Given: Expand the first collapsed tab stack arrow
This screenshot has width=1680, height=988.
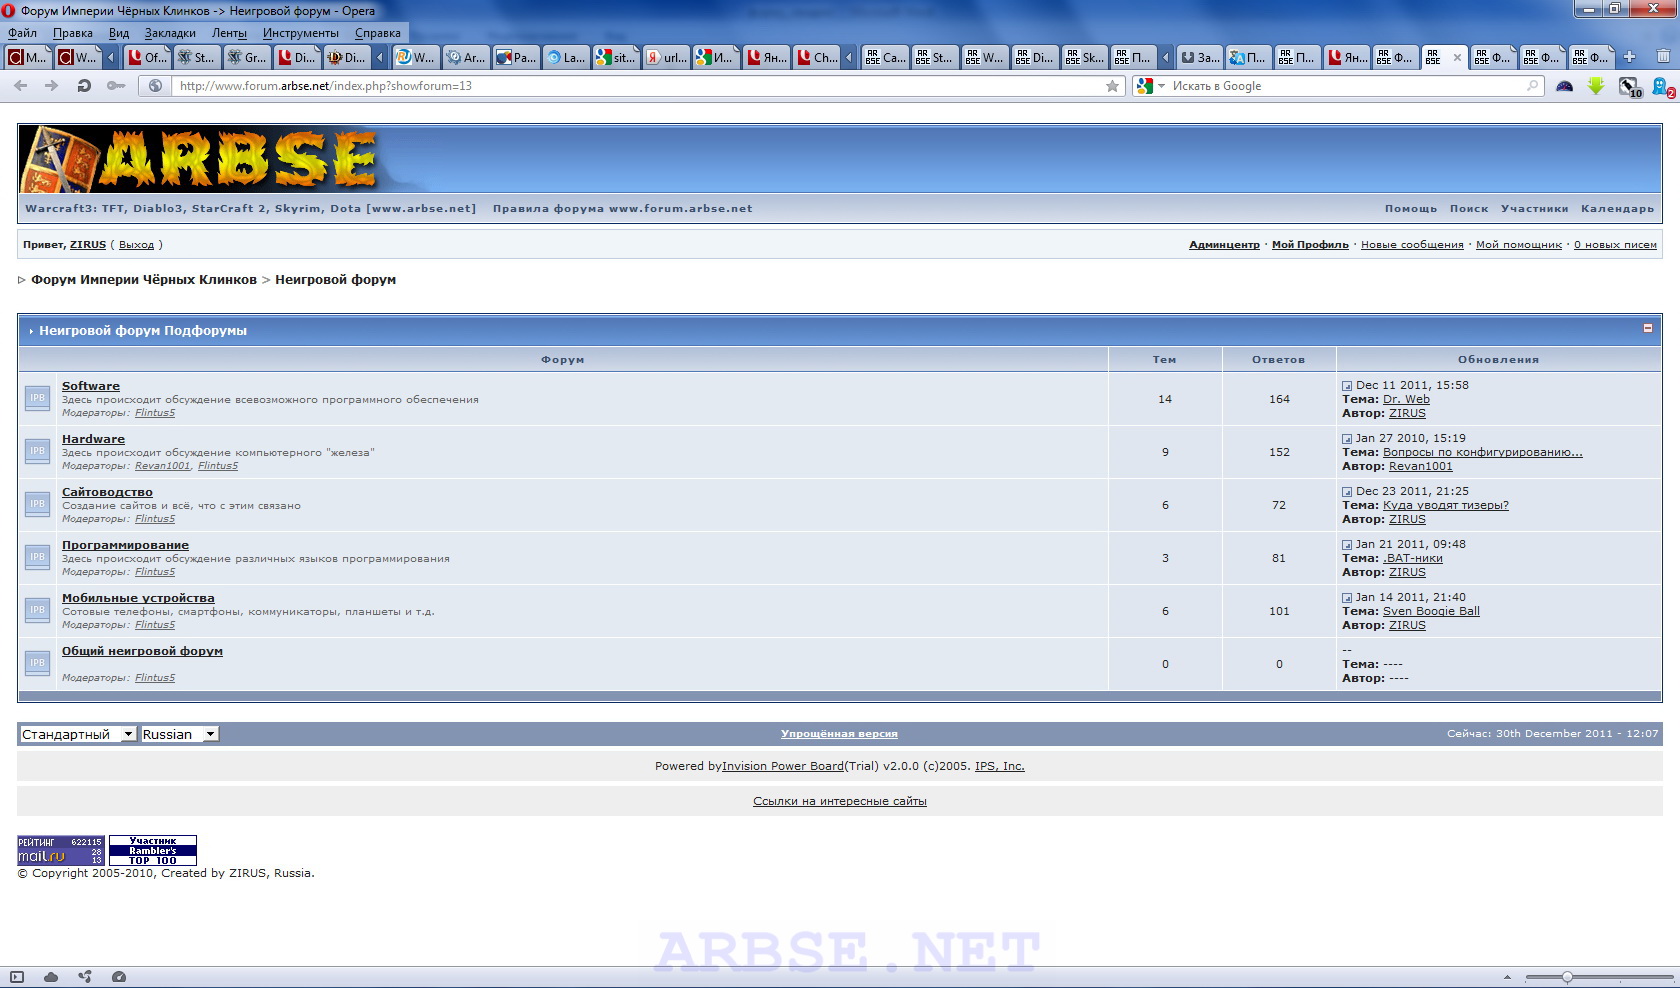Looking at the screenshot, I should 109,58.
